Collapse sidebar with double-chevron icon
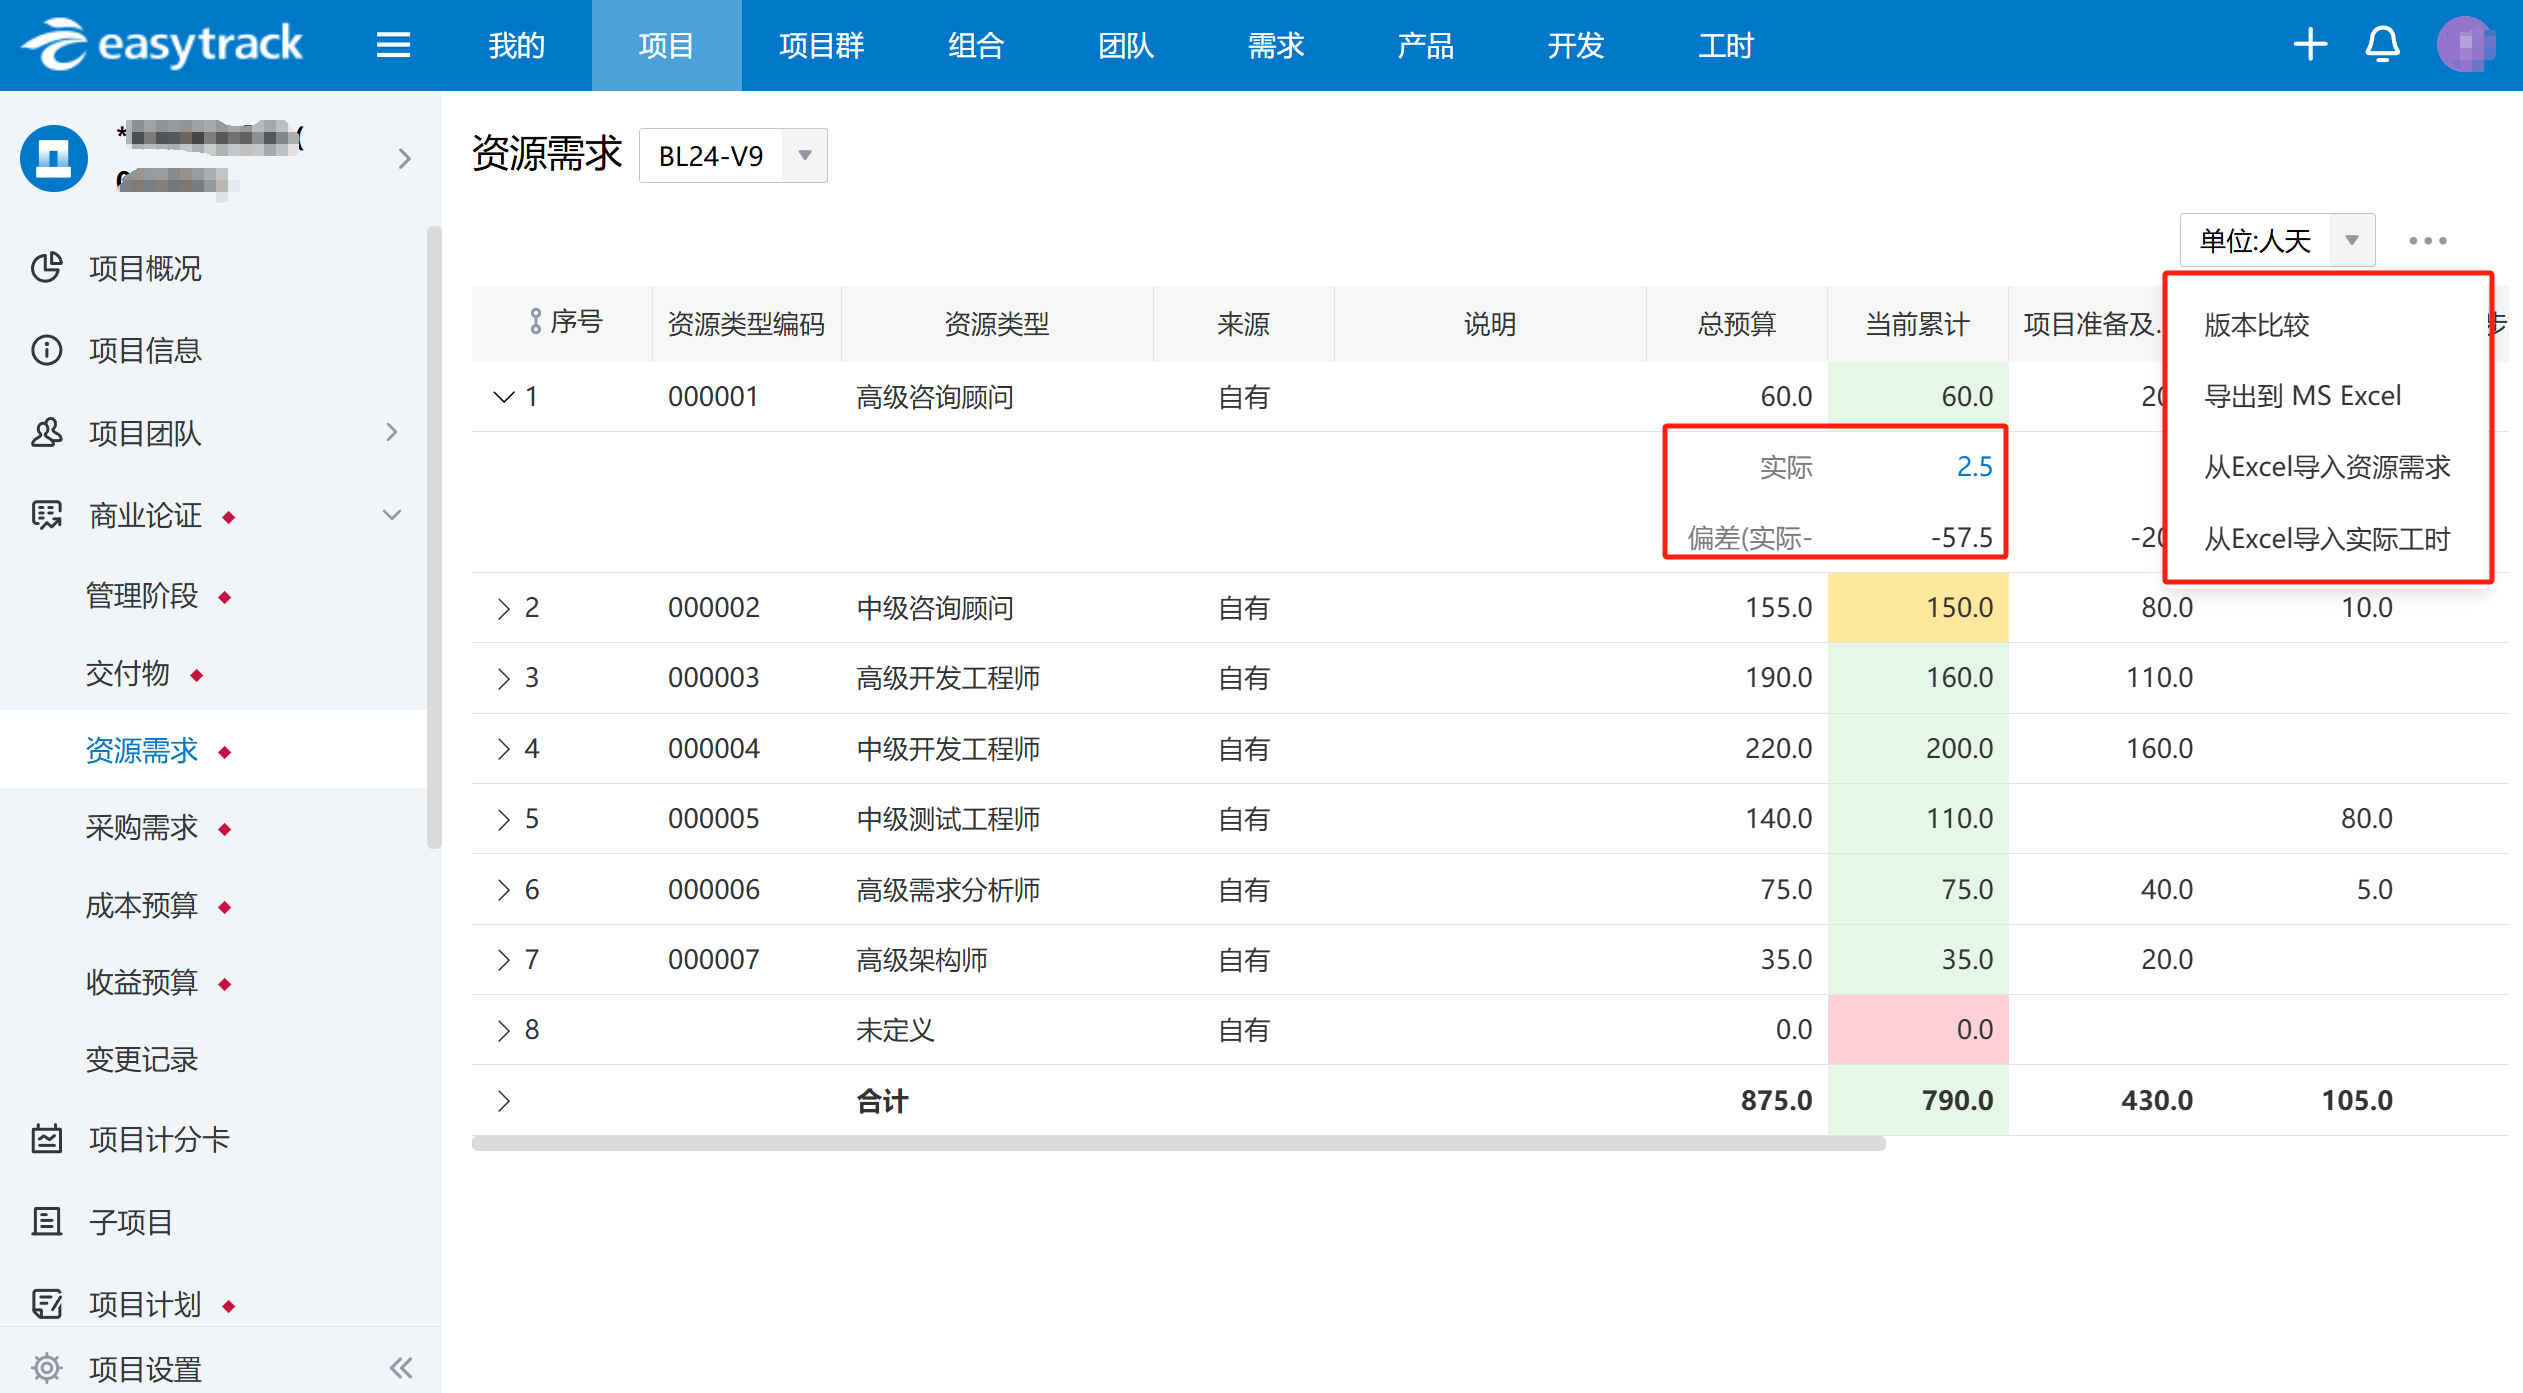2523x1393 pixels. [401, 1367]
